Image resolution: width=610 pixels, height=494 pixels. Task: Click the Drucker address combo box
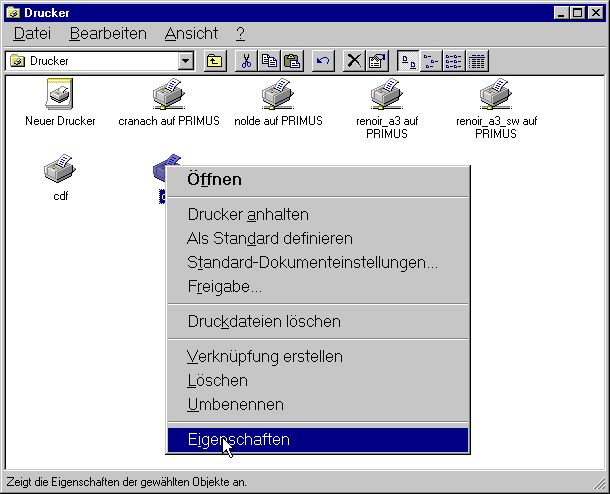click(x=100, y=61)
